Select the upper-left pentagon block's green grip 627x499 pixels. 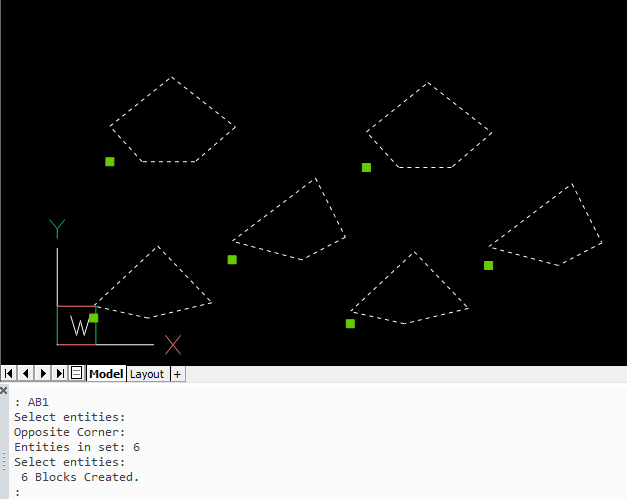click(x=110, y=162)
